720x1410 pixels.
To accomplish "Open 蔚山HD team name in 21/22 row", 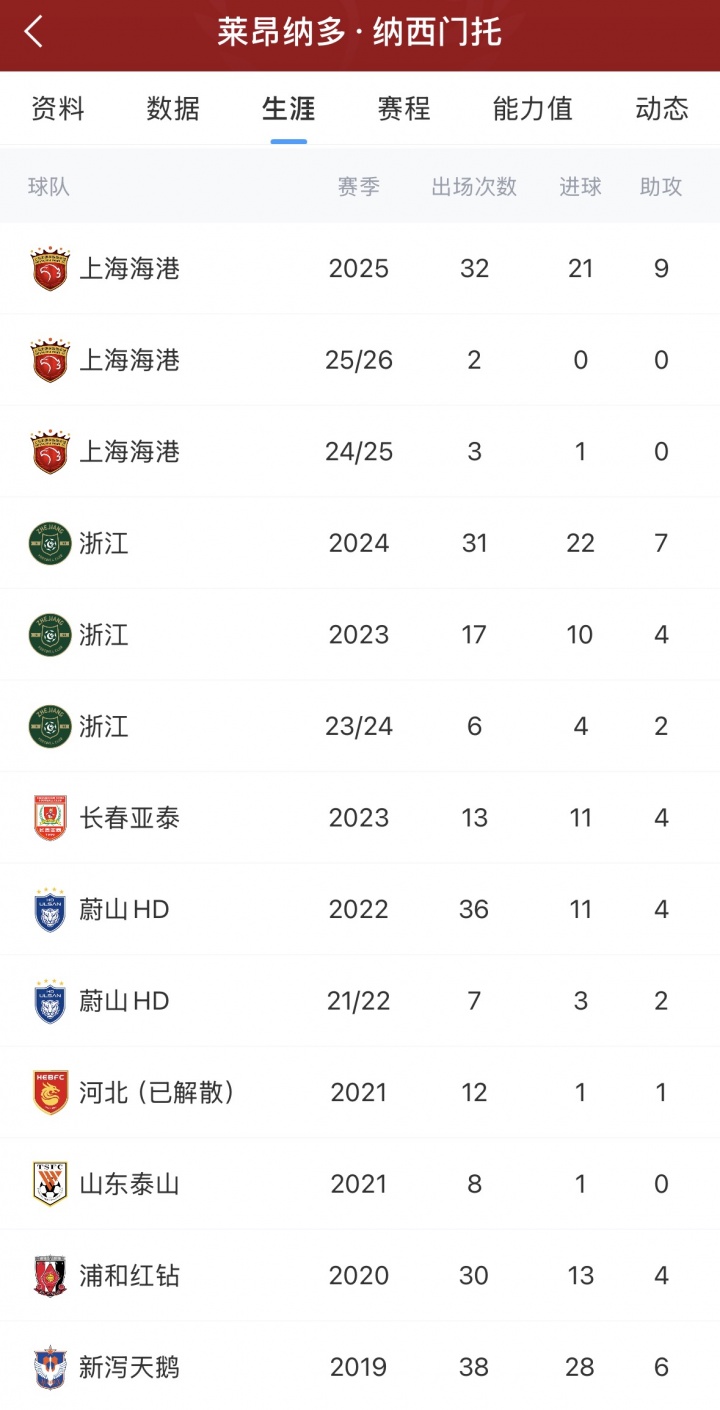I will tap(125, 1001).
